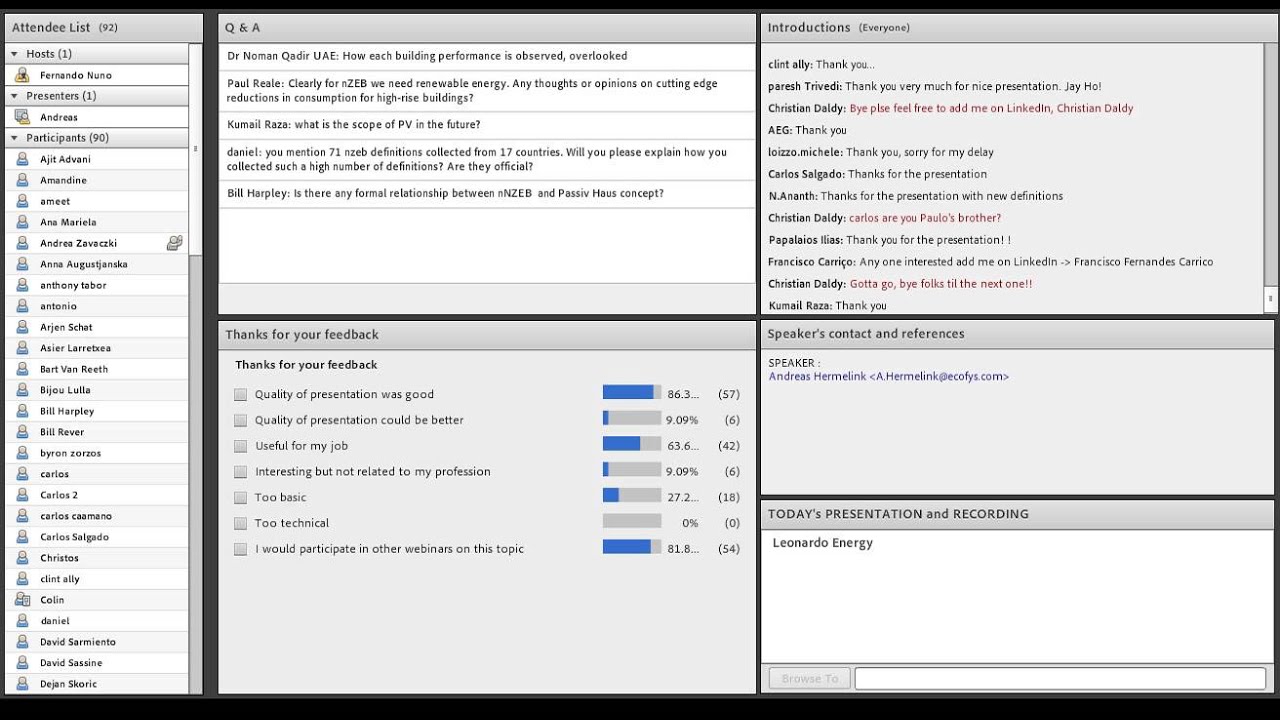Click participant icon next to Andrea Zavaczki
The image size is (1280, 720).
pyautogui.click(x=22, y=243)
